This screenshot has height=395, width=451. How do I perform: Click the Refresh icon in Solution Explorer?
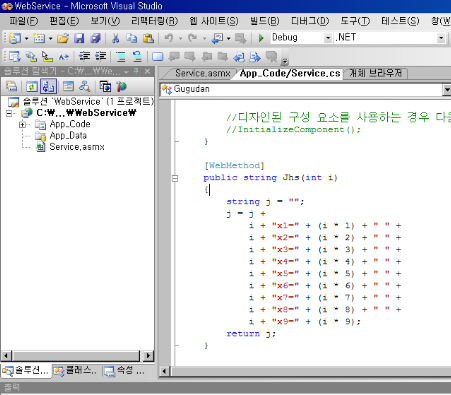click(x=32, y=87)
